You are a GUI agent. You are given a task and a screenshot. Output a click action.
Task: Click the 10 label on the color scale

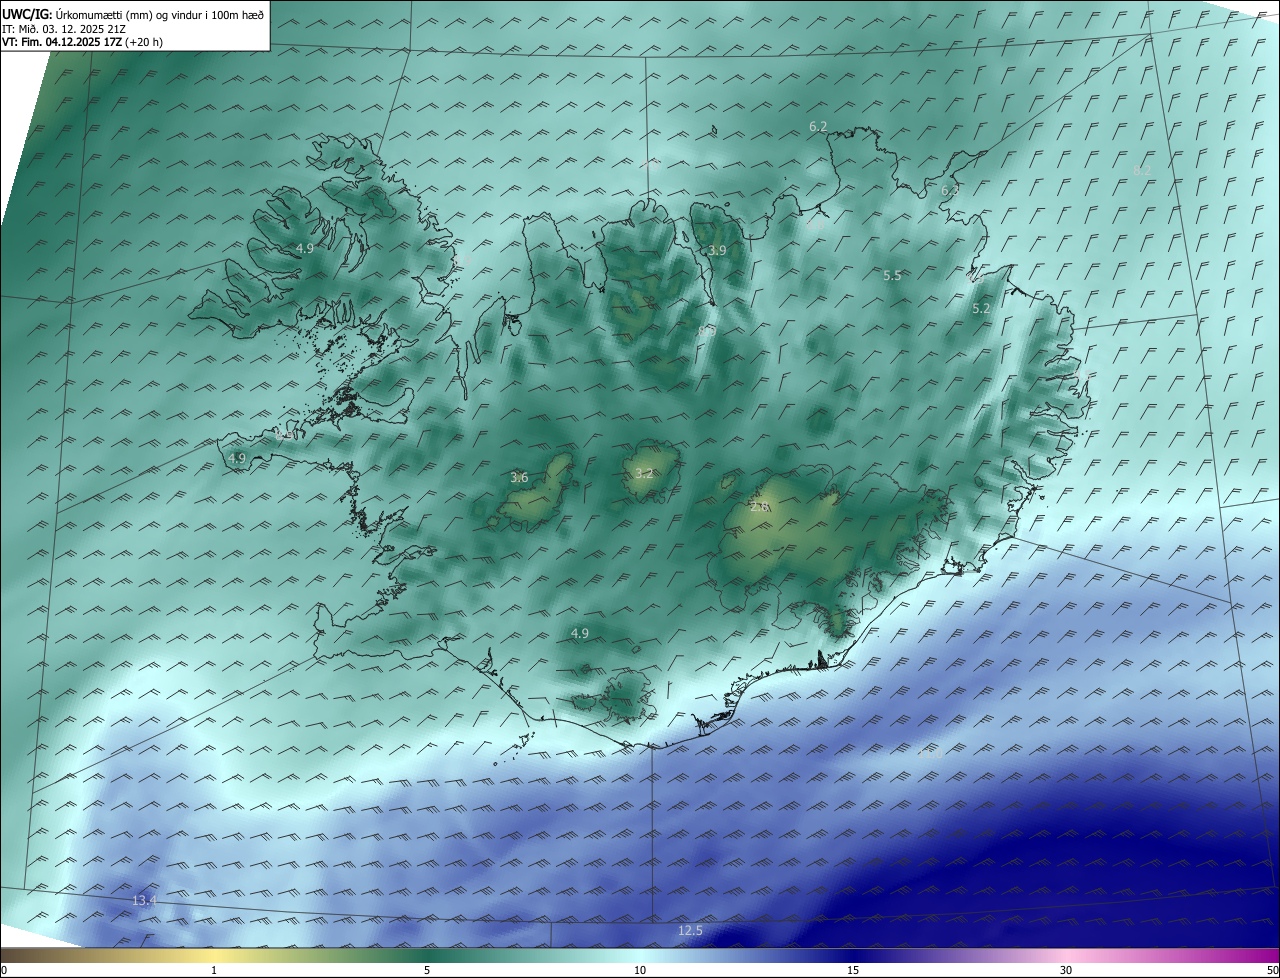640,970
